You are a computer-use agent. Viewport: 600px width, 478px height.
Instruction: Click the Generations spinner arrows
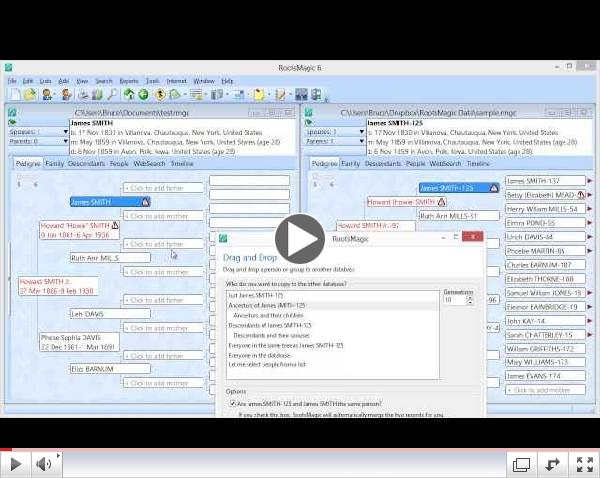tap(470, 300)
